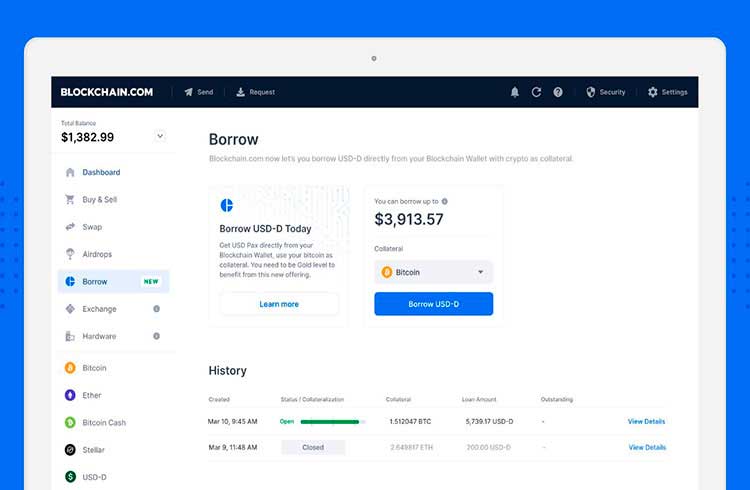Select the Hardware menu item
750x490 pixels.
pyautogui.click(x=99, y=336)
